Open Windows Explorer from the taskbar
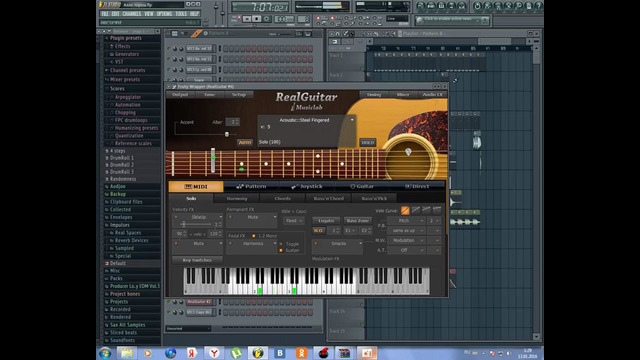This screenshot has width=640, height=360. coord(127,353)
